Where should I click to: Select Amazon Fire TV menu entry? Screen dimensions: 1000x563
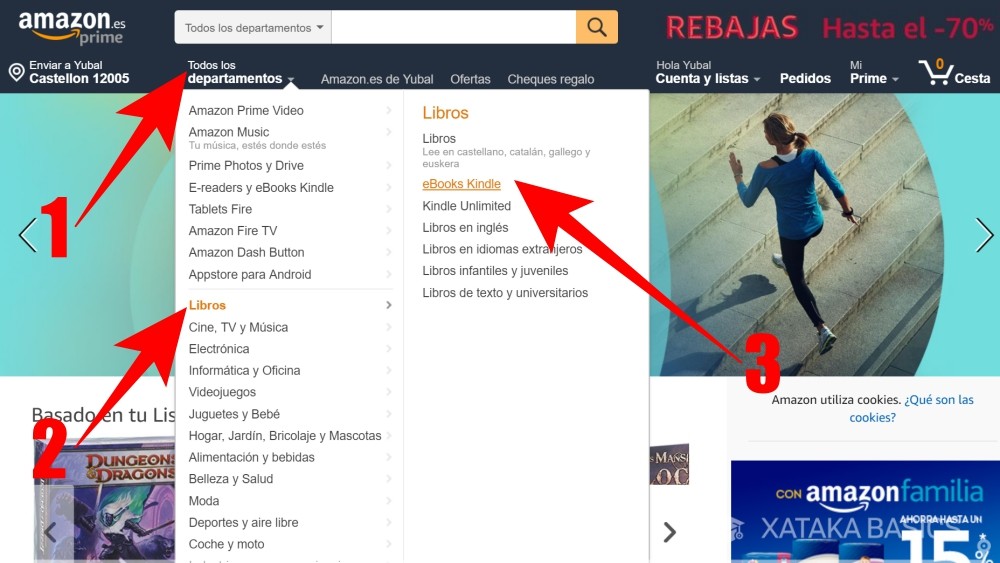click(x=233, y=231)
